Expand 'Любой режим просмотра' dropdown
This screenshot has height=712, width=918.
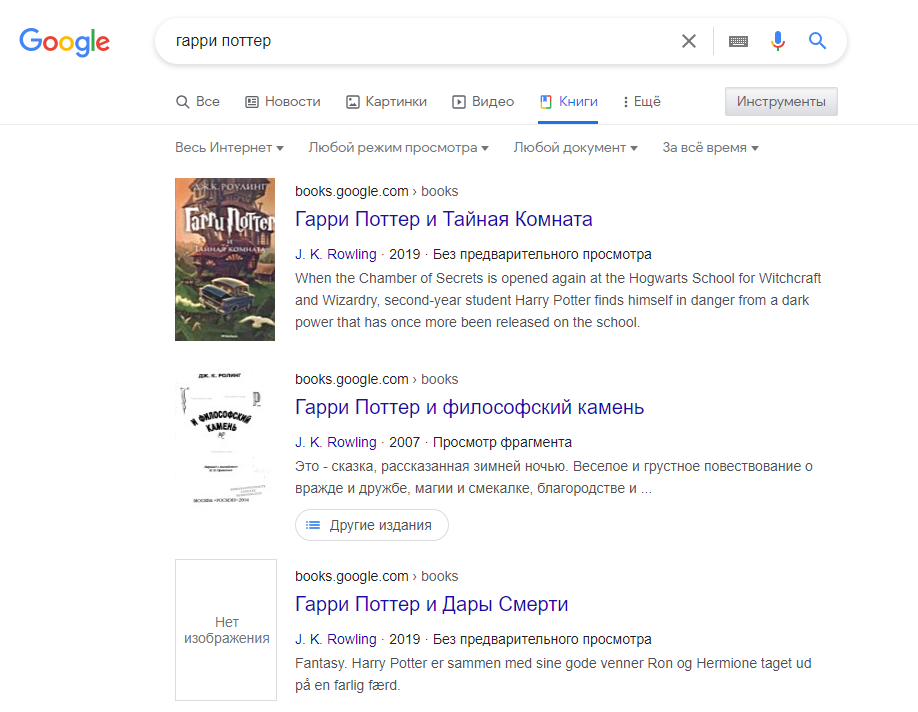pos(399,148)
